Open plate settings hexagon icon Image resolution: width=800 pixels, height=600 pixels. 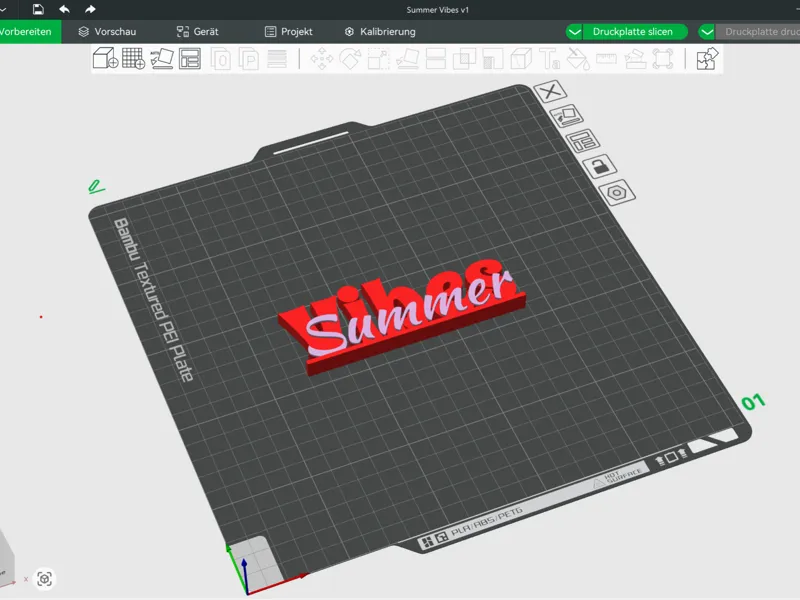click(x=617, y=193)
